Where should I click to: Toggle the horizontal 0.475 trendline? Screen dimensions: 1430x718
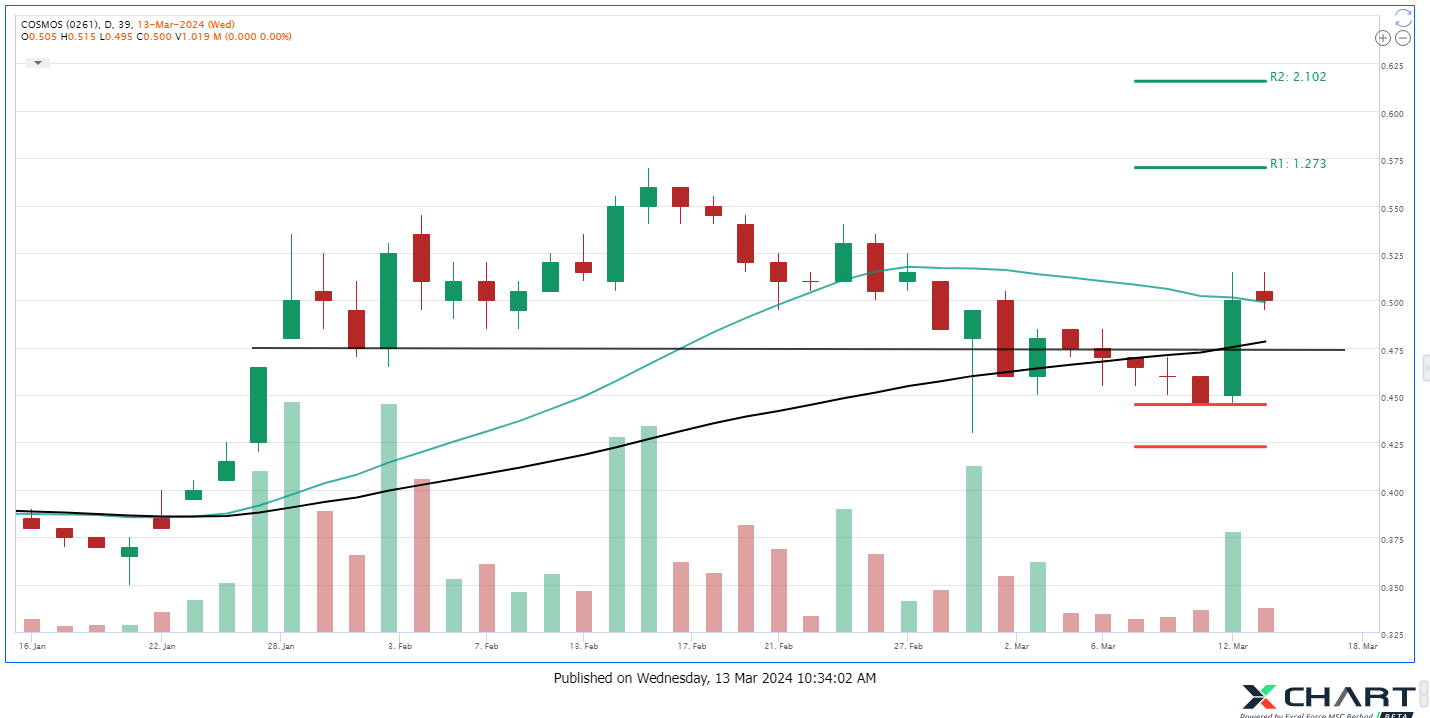600,348
